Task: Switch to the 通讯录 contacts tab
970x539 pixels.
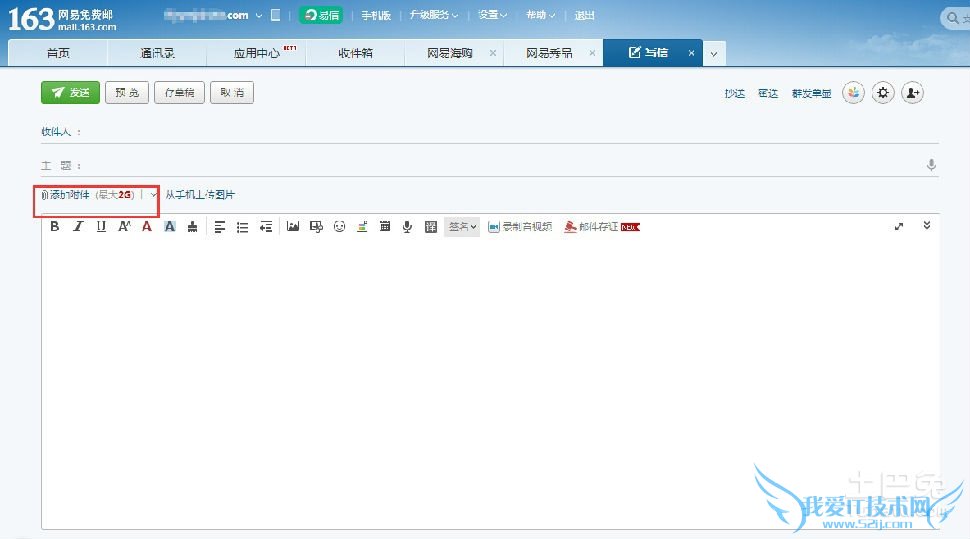Action: [x=157, y=53]
